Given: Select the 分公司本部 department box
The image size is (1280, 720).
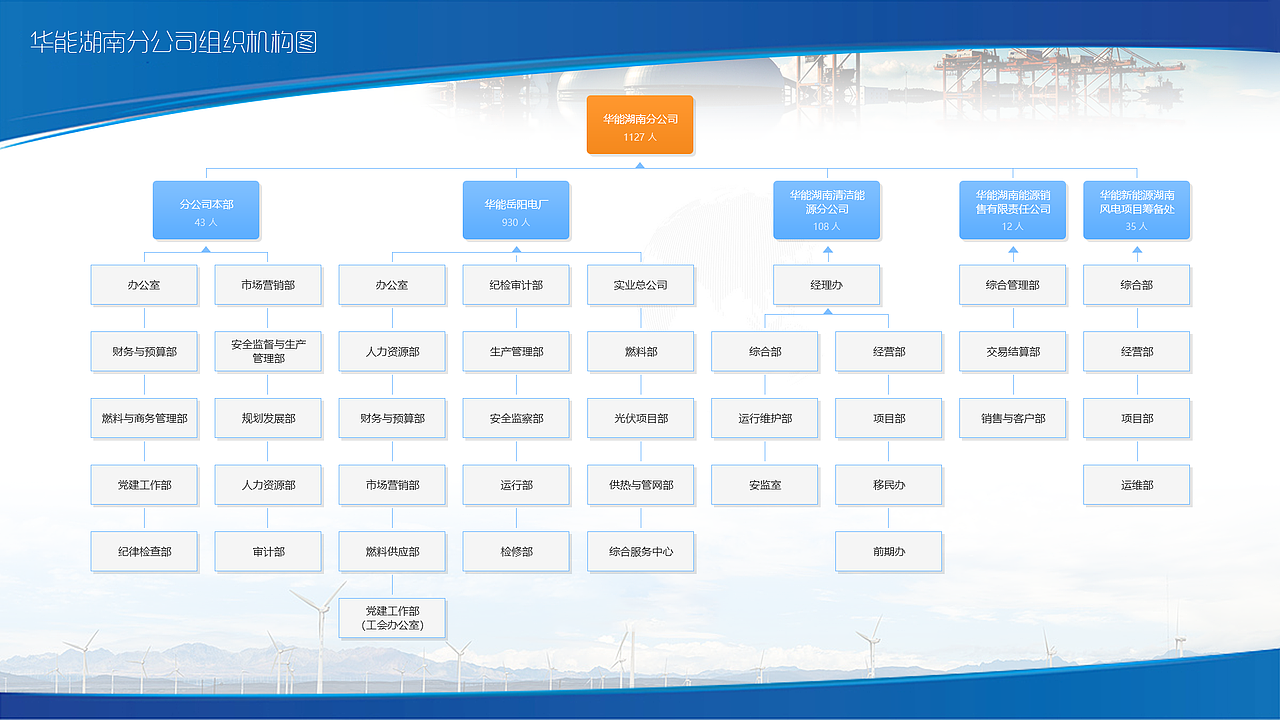Looking at the screenshot, I should click(205, 210).
